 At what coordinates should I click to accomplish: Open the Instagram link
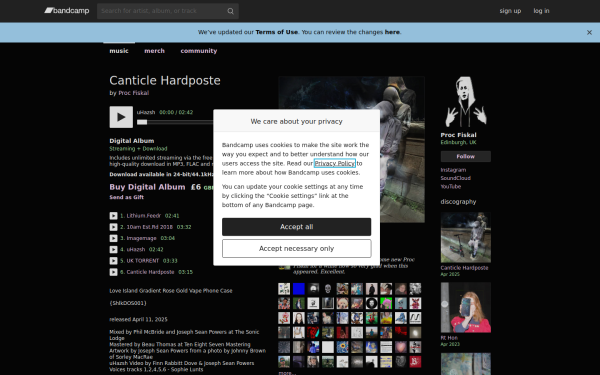453,170
